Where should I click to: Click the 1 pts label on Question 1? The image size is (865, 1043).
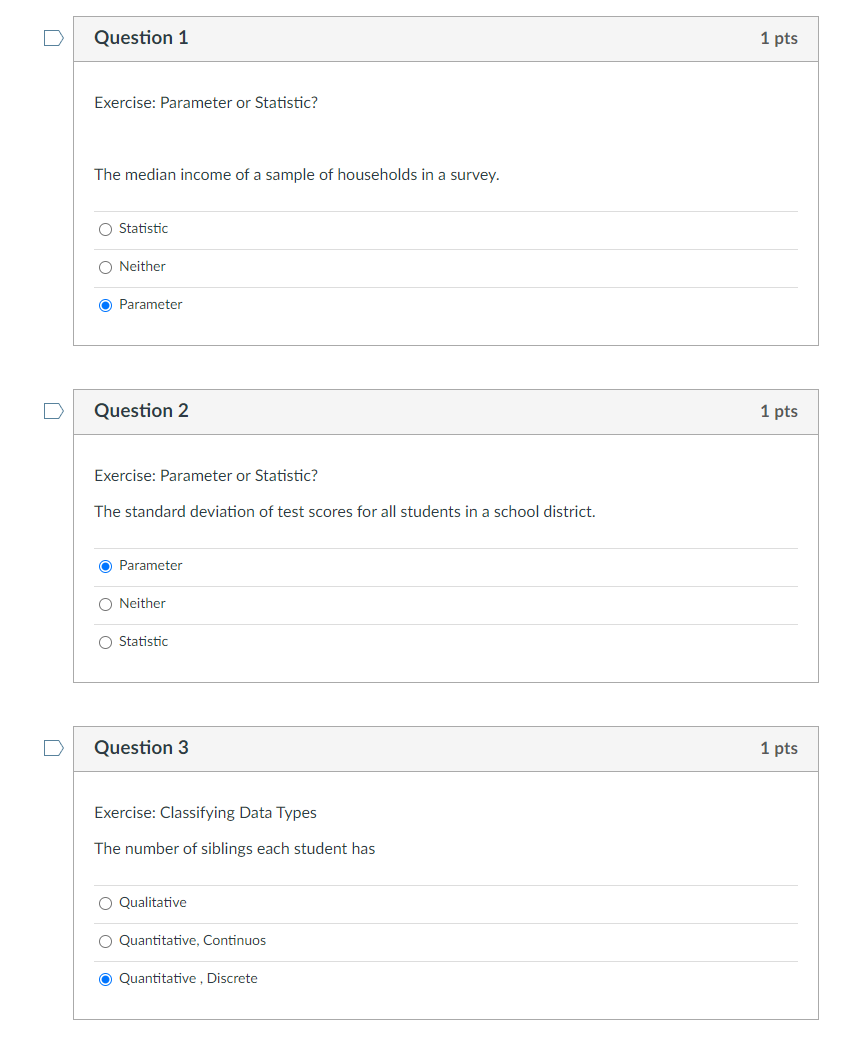click(778, 39)
